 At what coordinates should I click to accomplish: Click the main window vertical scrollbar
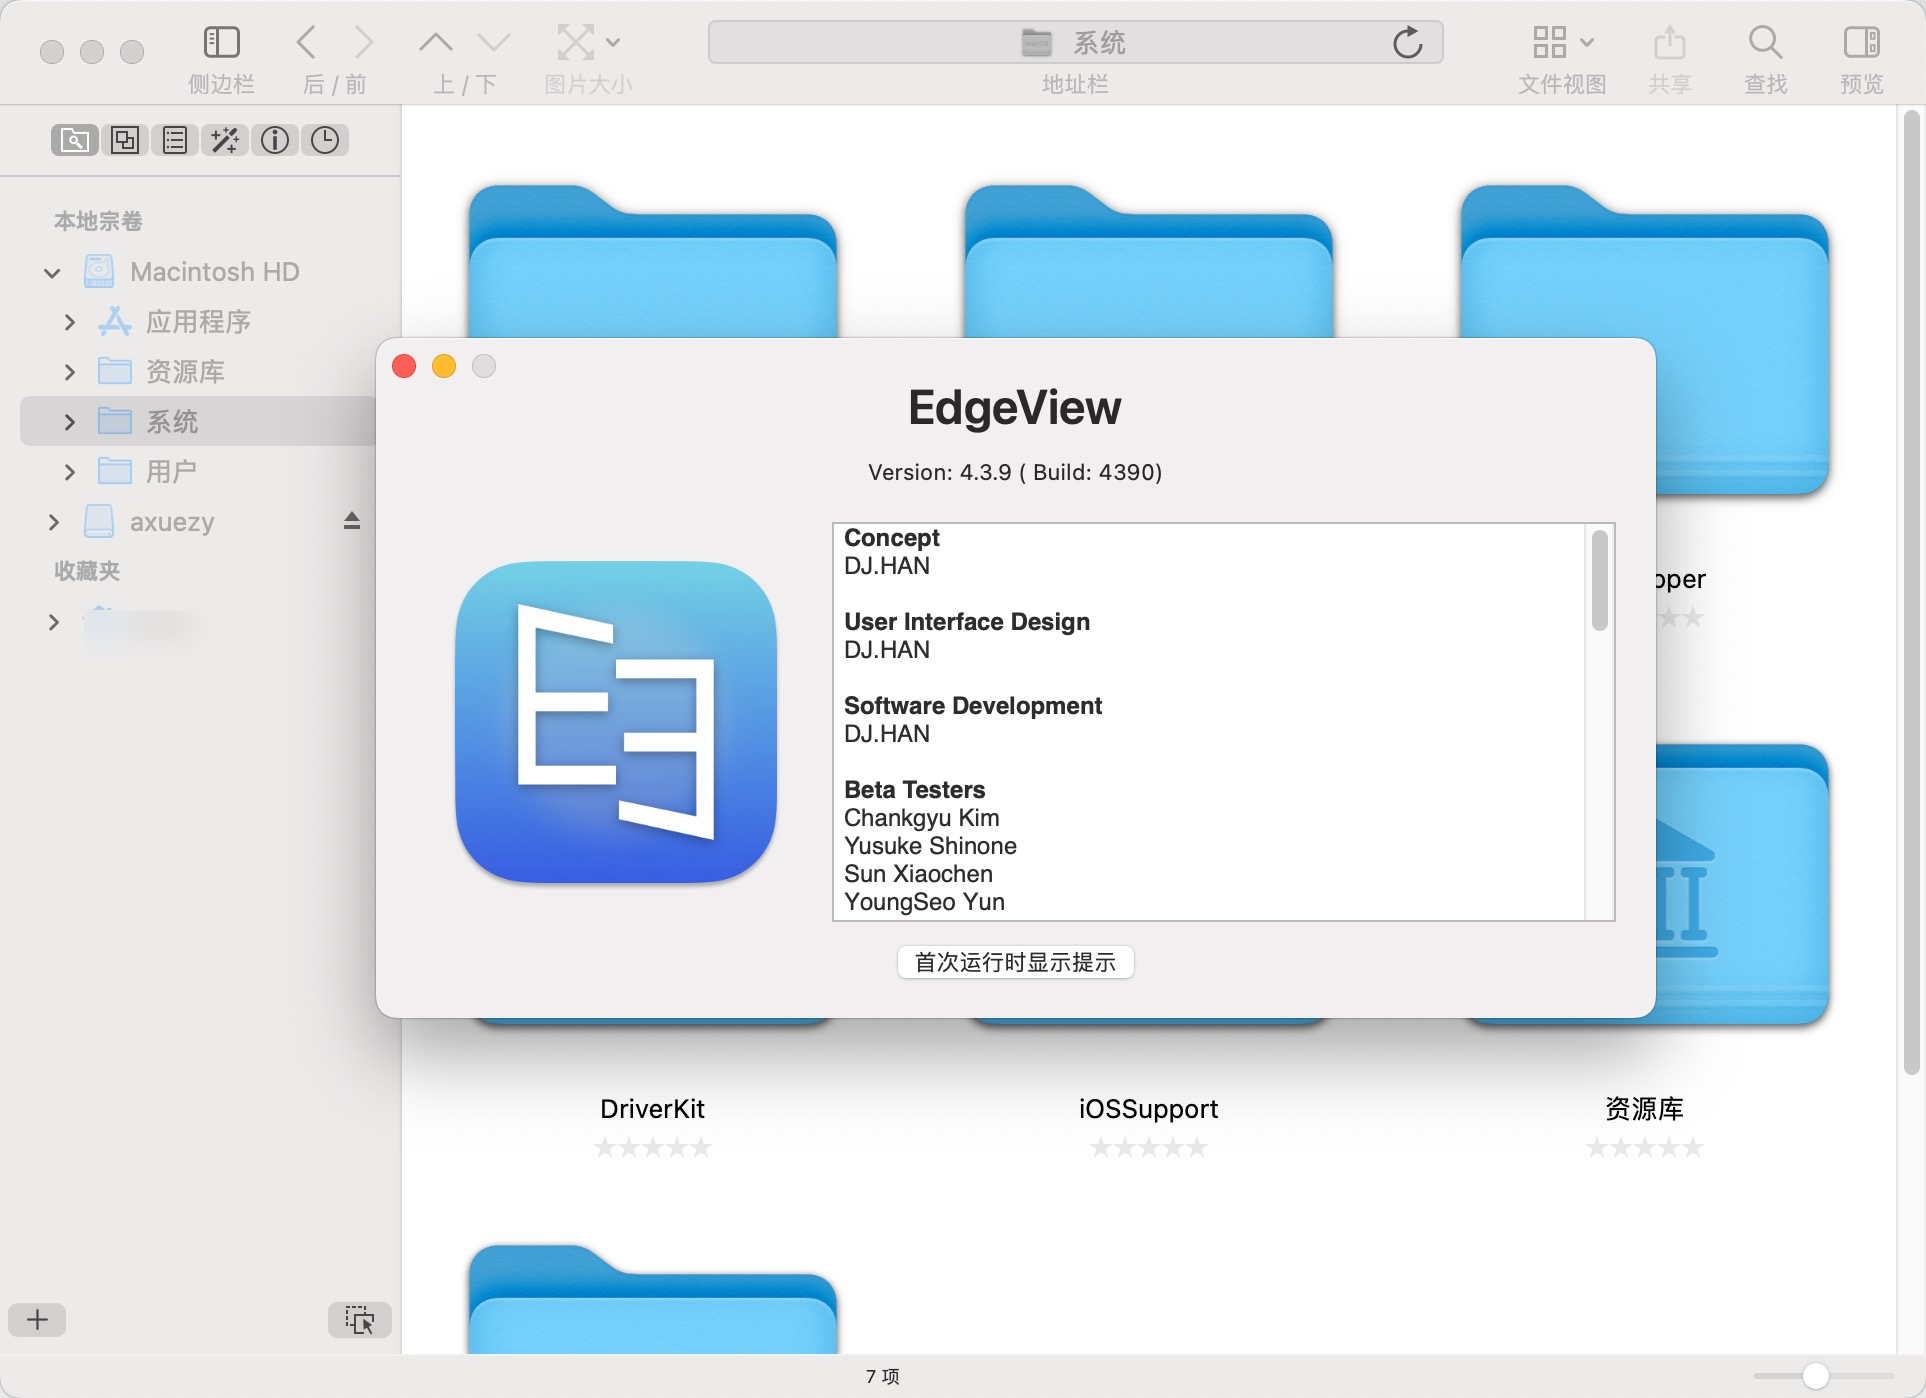(x=1912, y=592)
